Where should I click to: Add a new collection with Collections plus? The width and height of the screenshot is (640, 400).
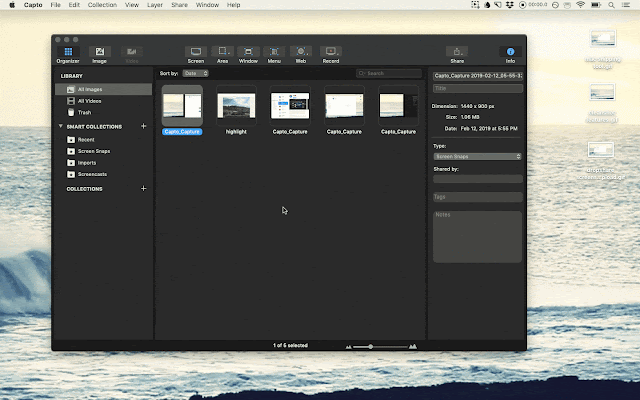point(144,188)
